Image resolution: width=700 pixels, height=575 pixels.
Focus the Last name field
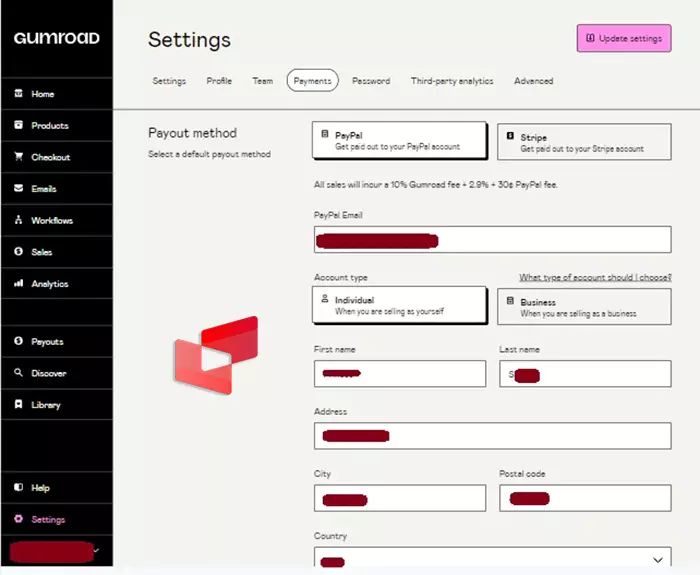tap(585, 374)
